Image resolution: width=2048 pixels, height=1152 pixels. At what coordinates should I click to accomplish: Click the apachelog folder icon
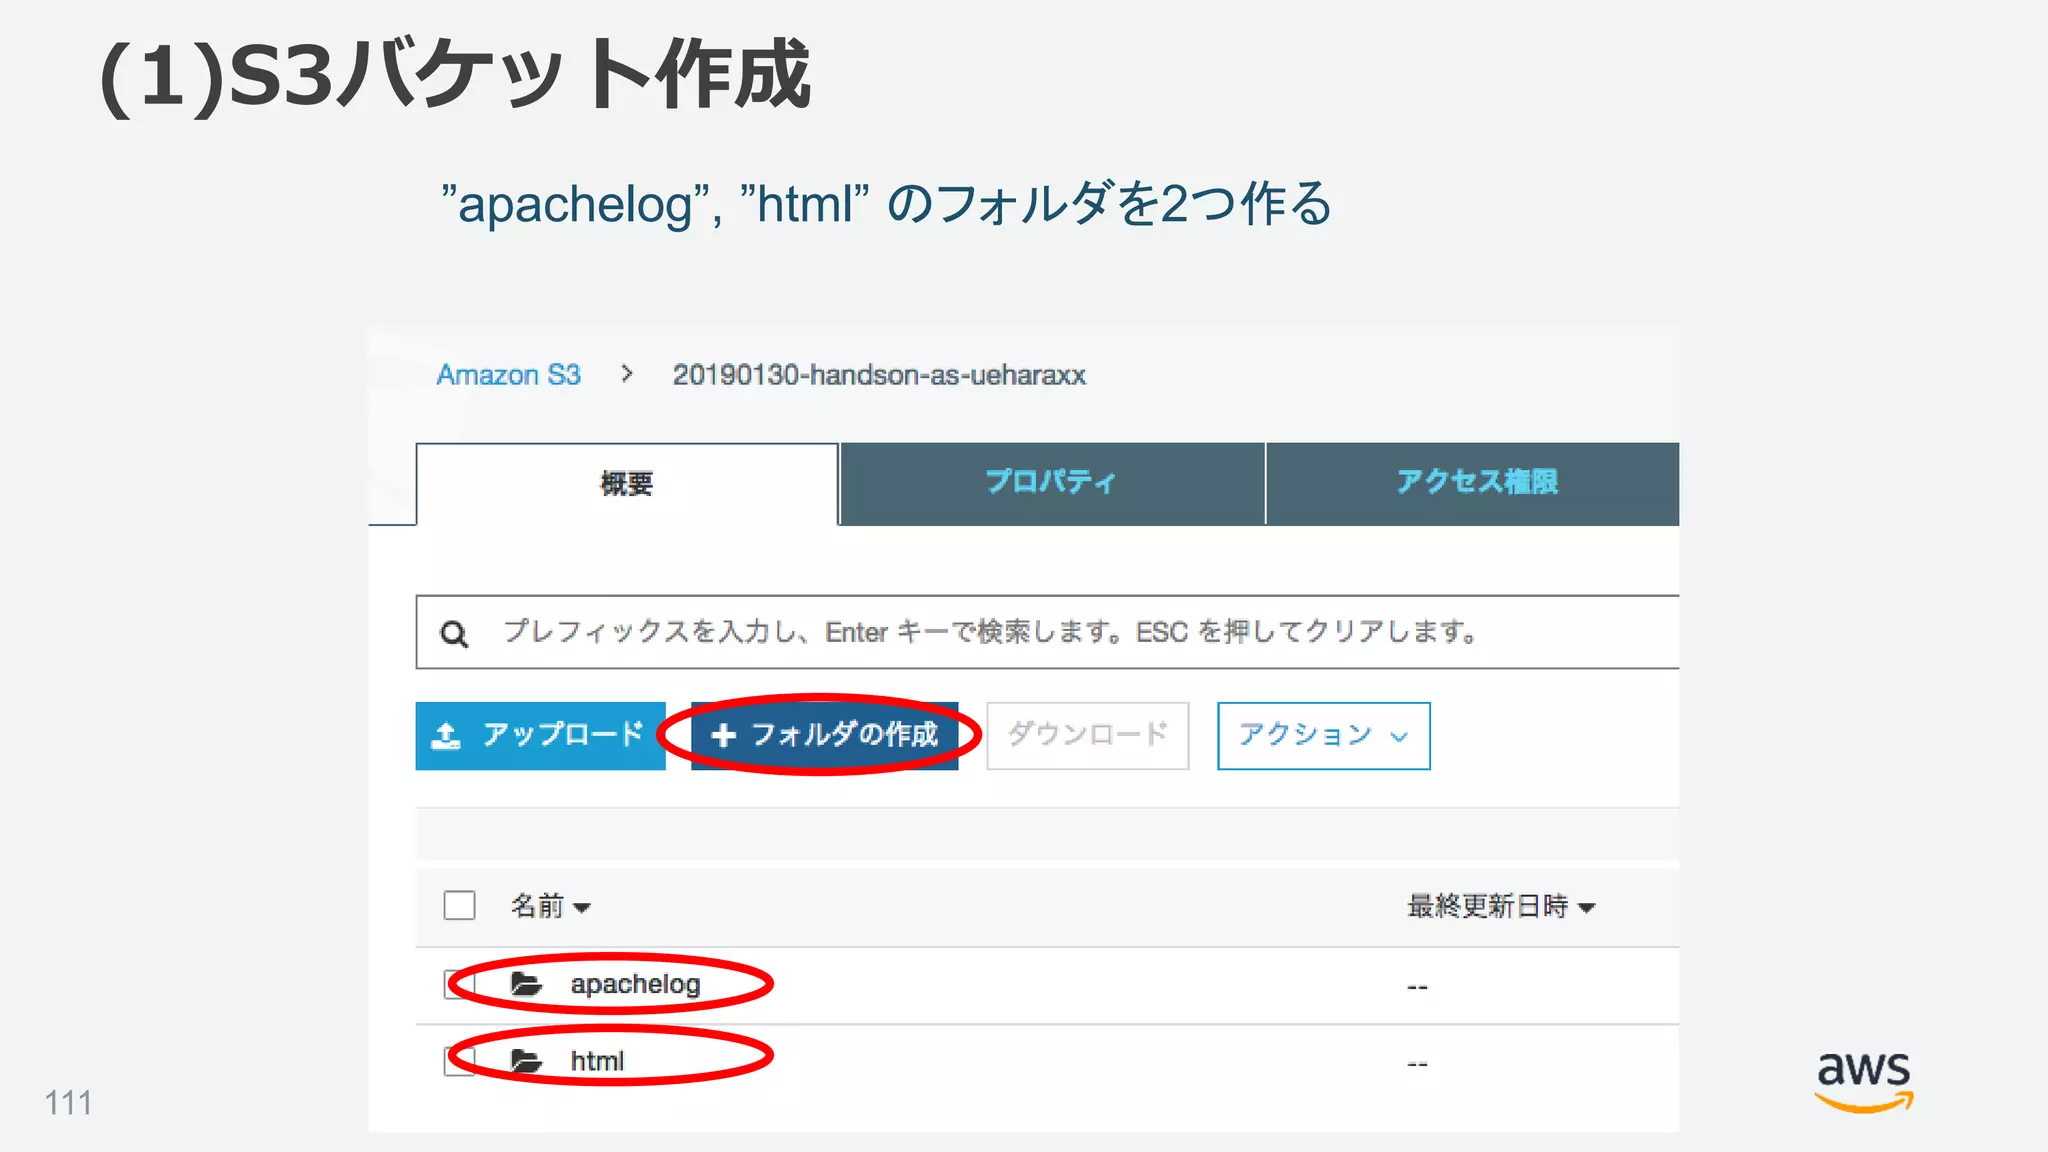(x=526, y=984)
